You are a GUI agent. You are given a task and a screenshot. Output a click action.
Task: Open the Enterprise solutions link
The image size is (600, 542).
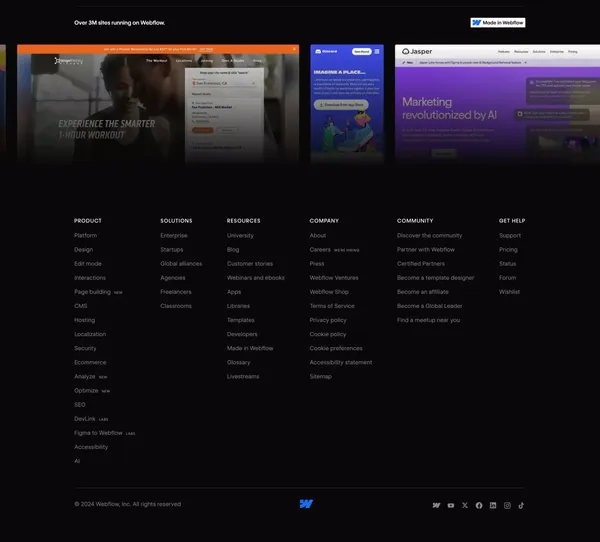(x=174, y=235)
